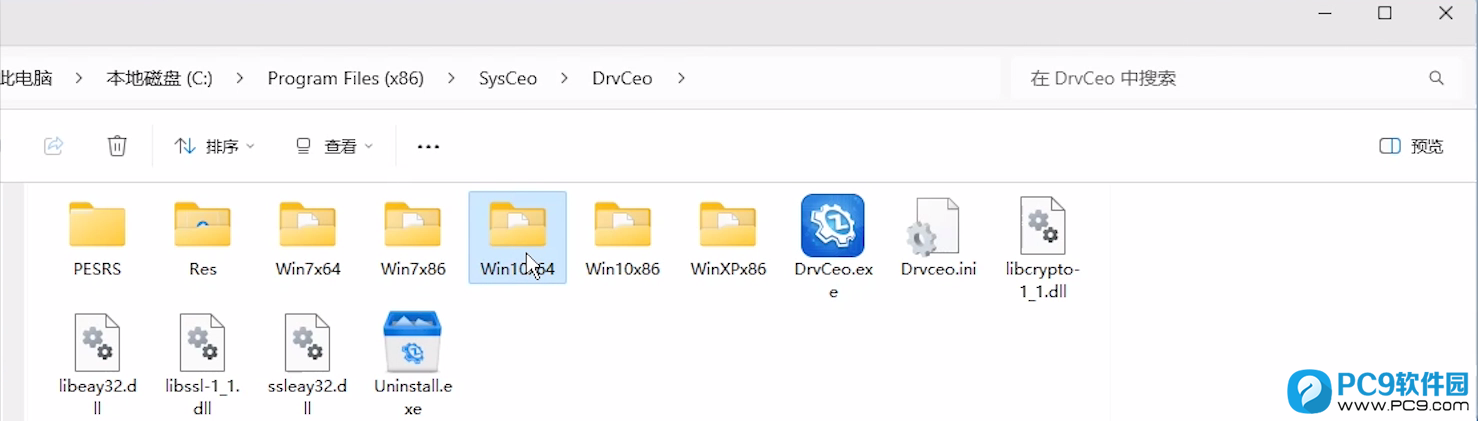Select the ssleay32.dll file
The image size is (1478, 421).
tap(307, 342)
